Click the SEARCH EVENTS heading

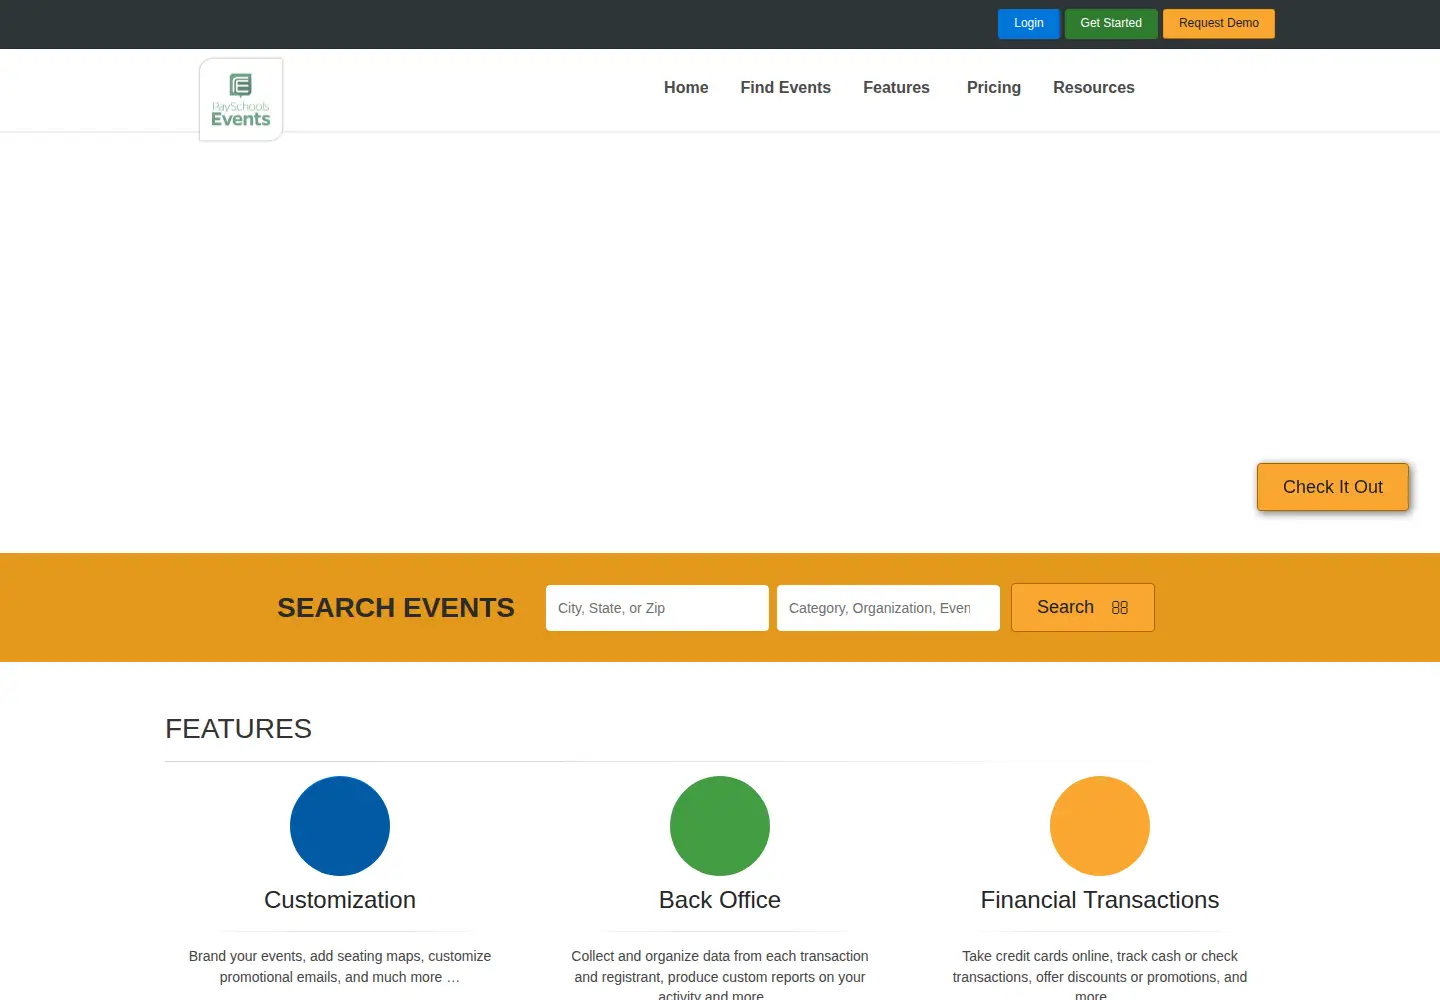396,608
